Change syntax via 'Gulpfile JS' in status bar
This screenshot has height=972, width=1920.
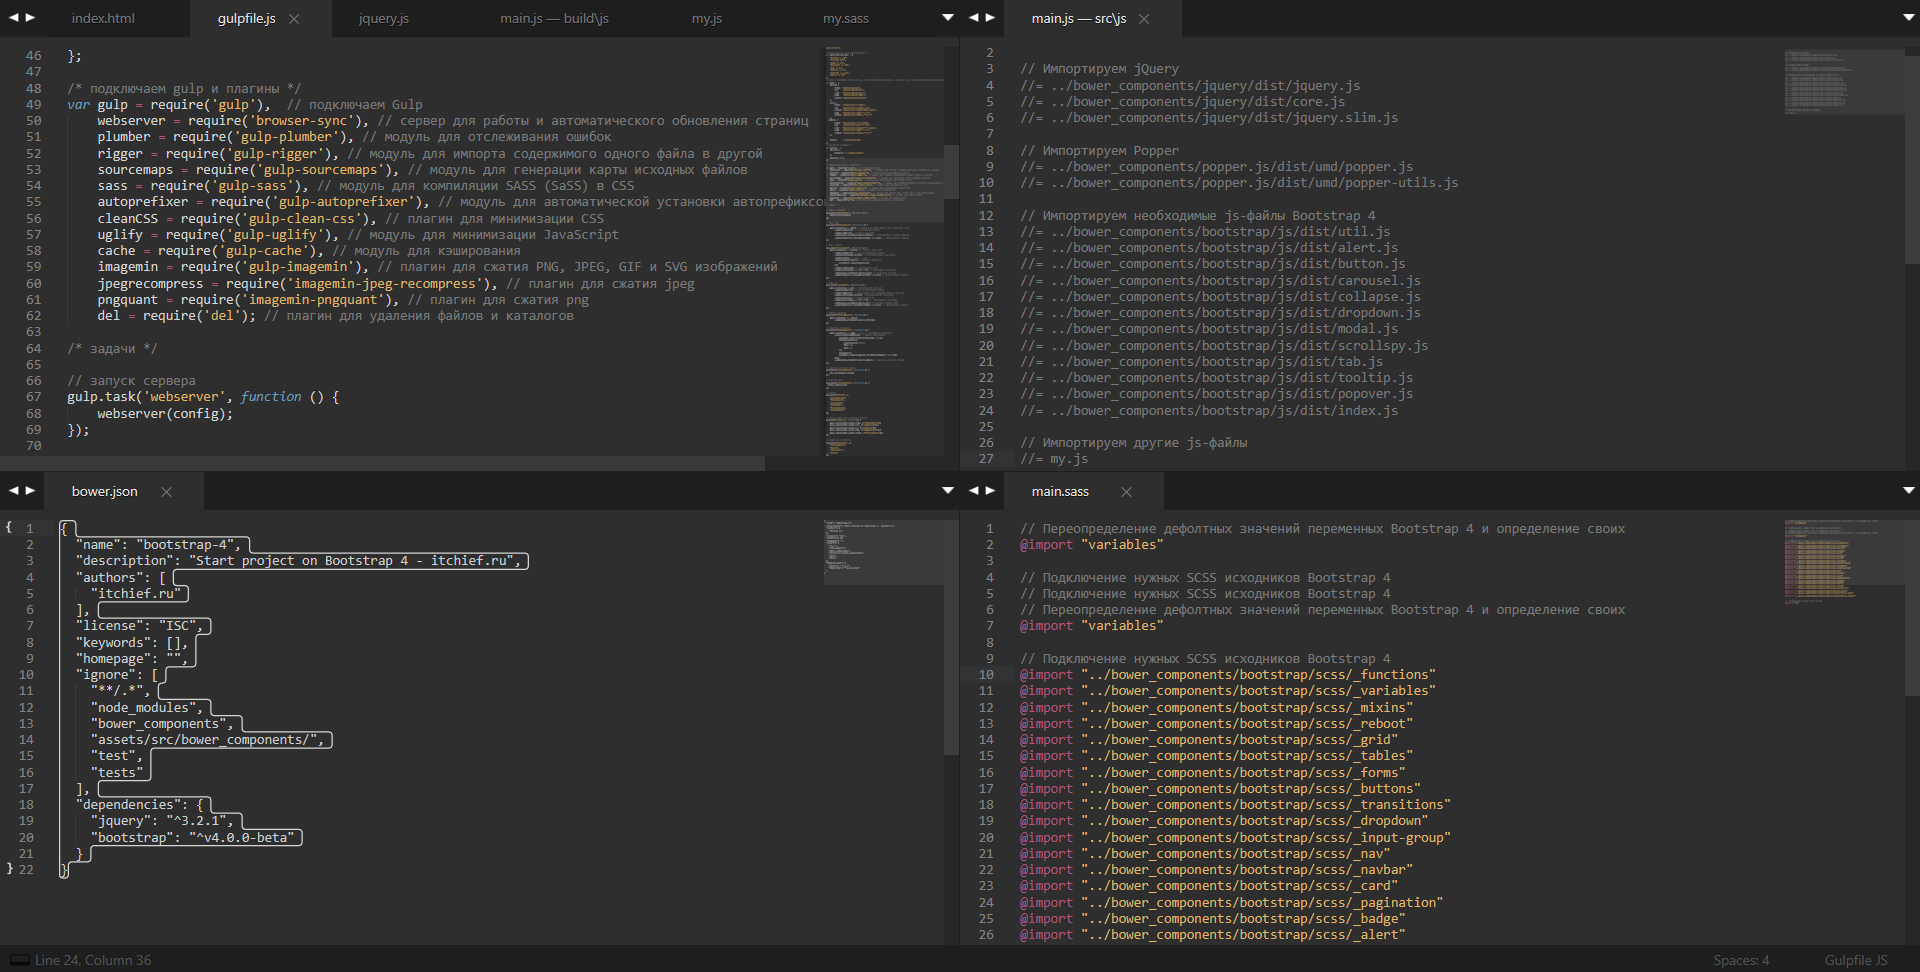tap(1856, 960)
